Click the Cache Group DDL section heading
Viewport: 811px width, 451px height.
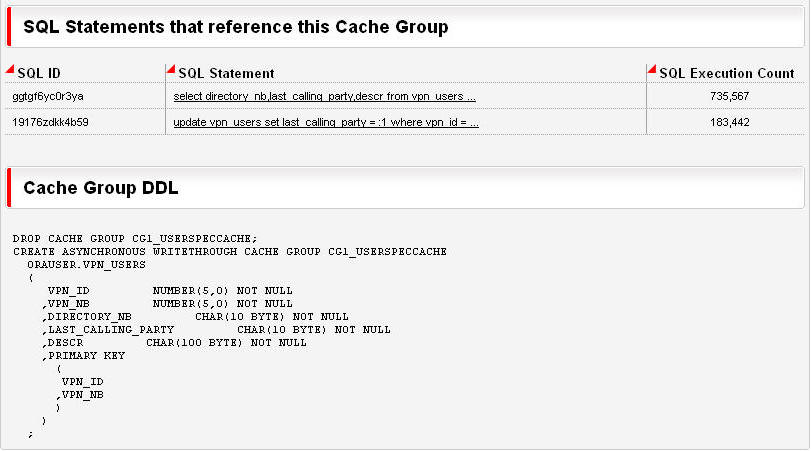pos(101,188)
